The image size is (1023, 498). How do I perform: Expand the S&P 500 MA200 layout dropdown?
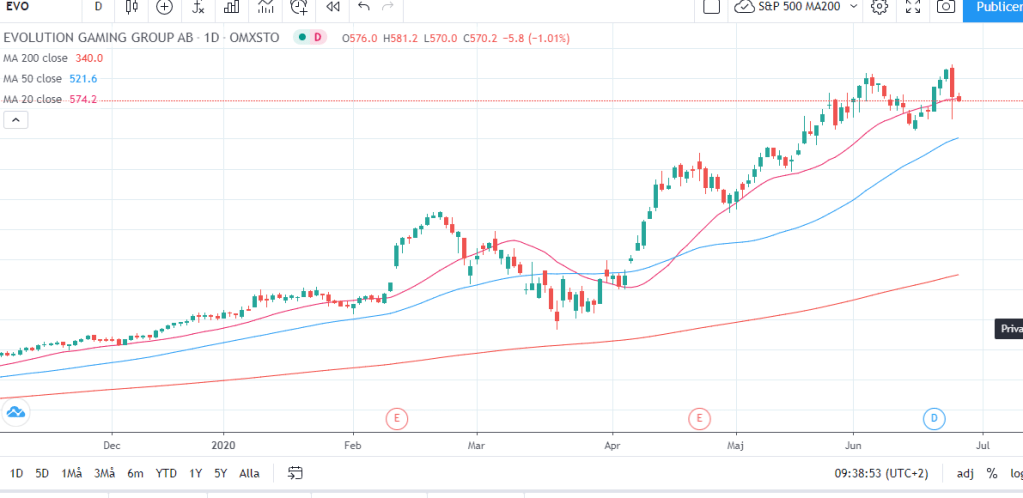point(853,7)
